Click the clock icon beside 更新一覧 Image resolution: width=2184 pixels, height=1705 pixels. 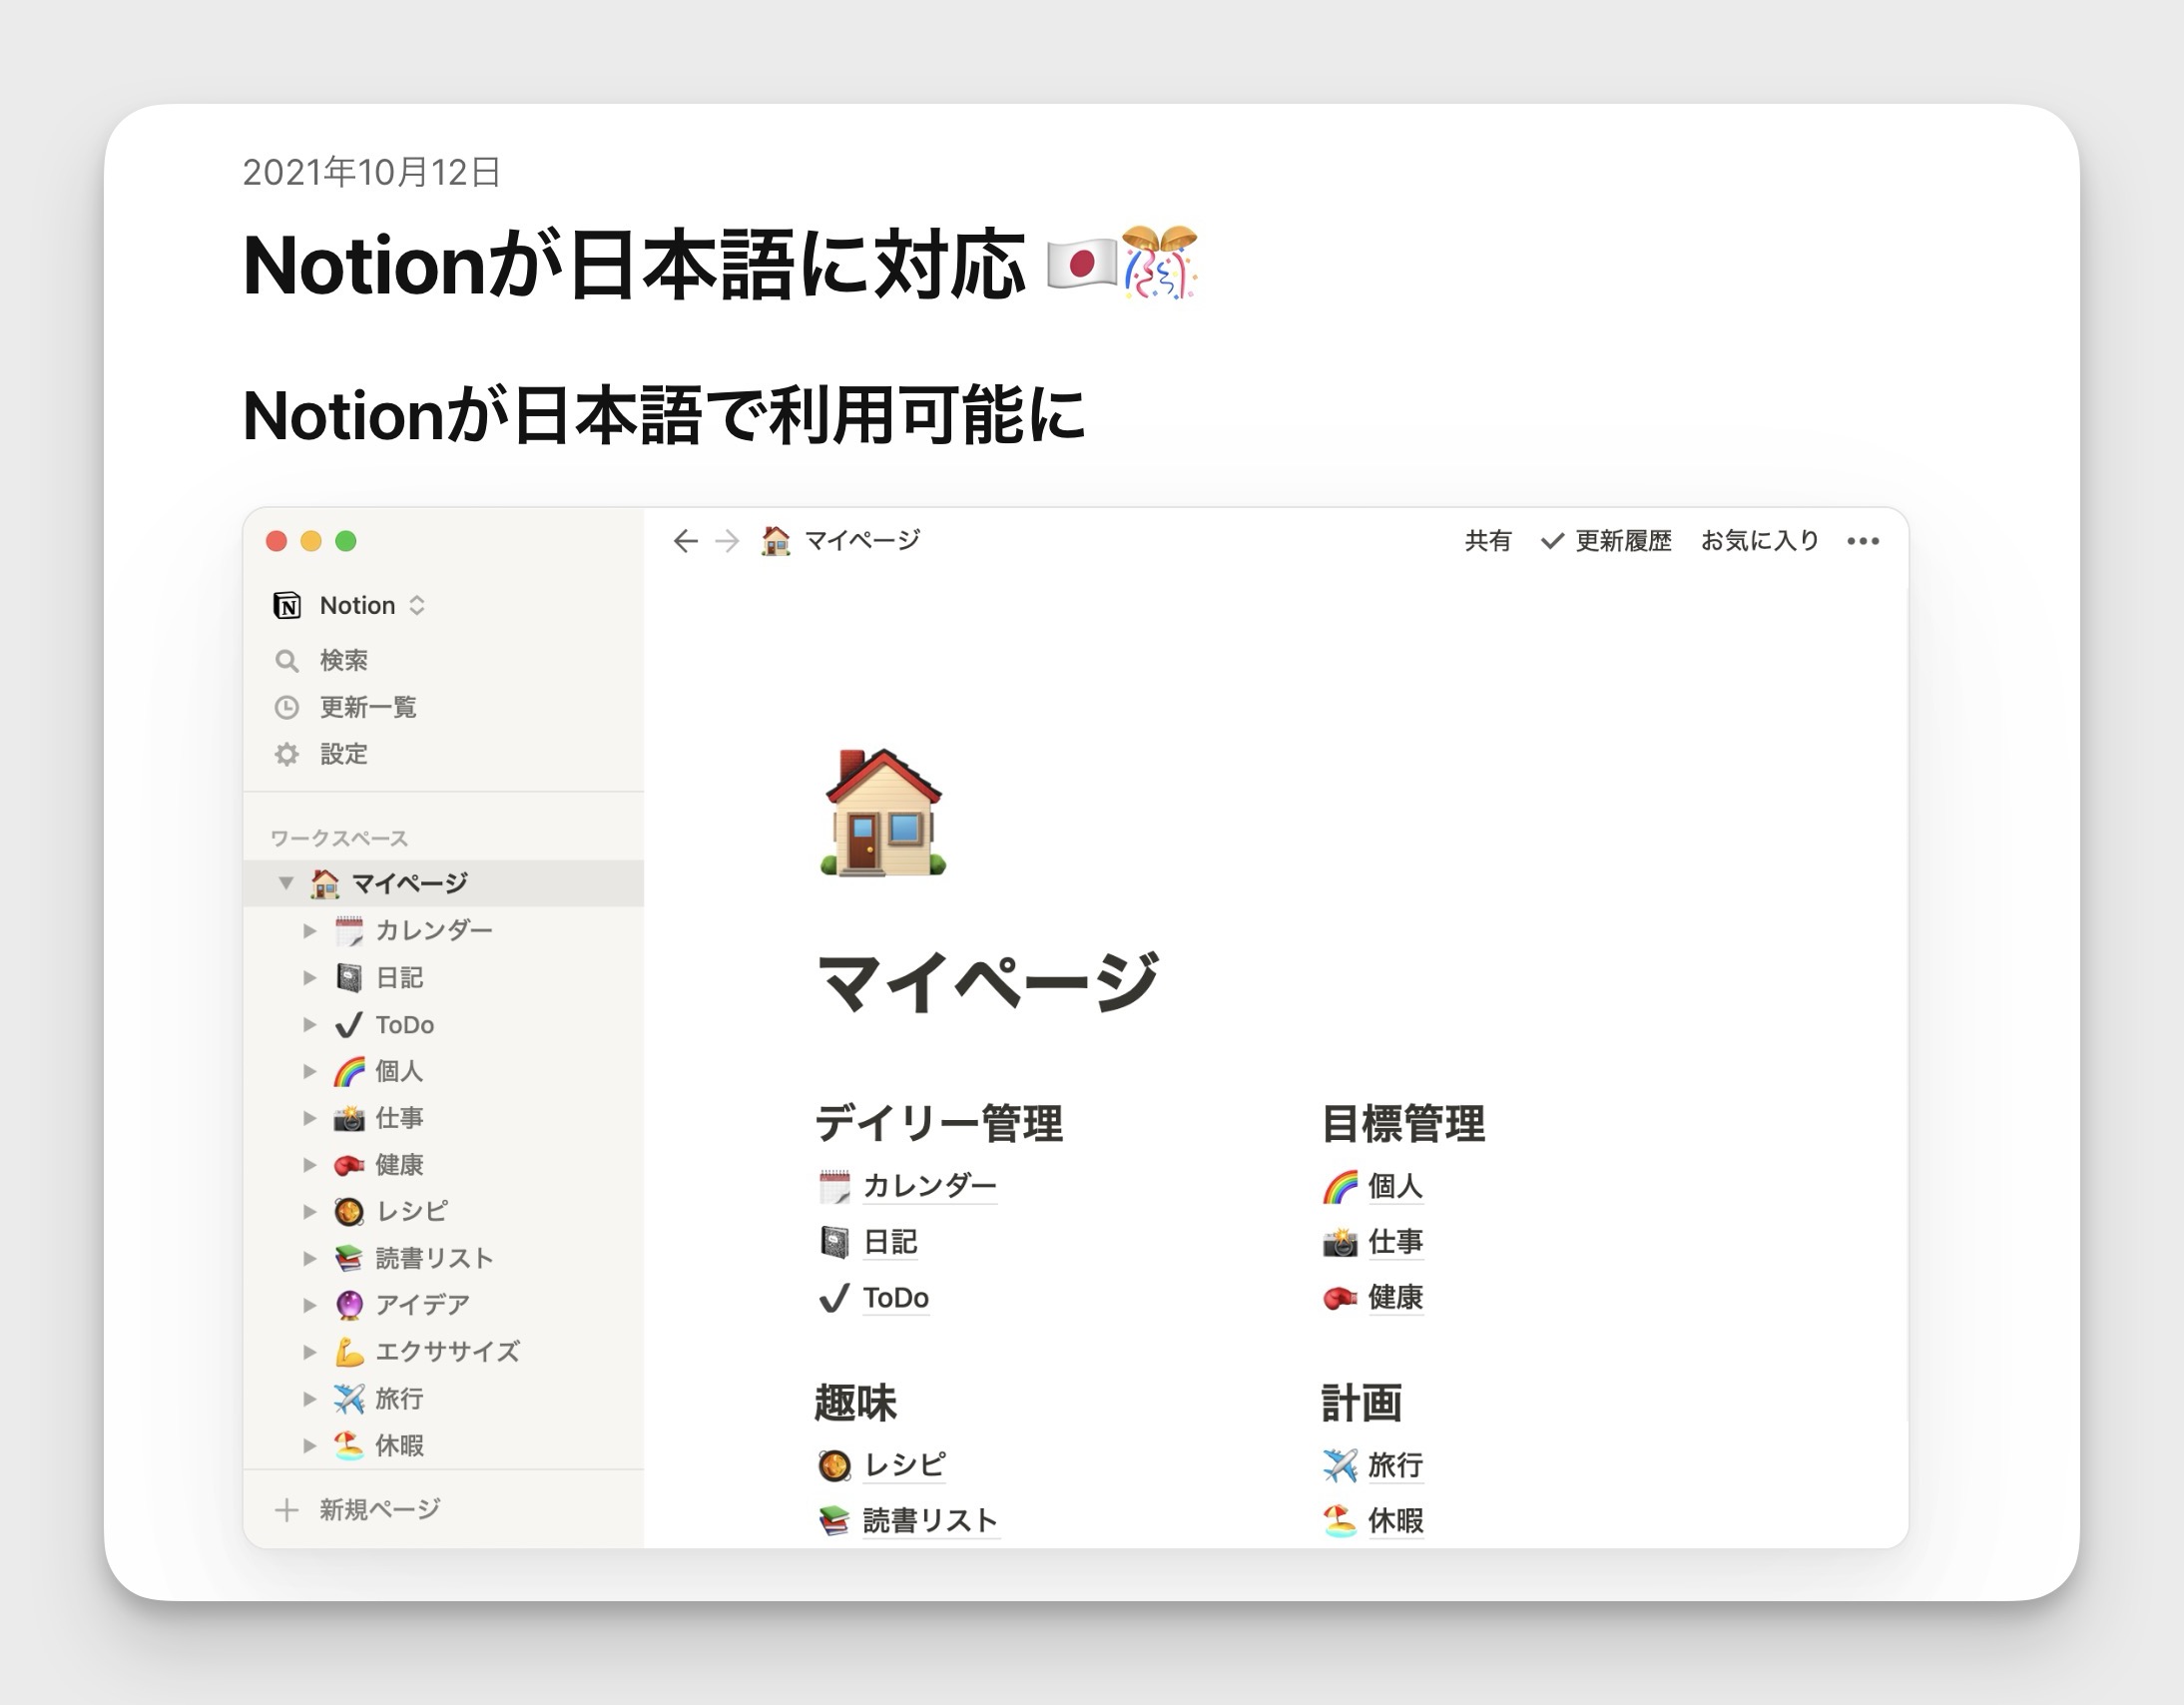(287, 708)
